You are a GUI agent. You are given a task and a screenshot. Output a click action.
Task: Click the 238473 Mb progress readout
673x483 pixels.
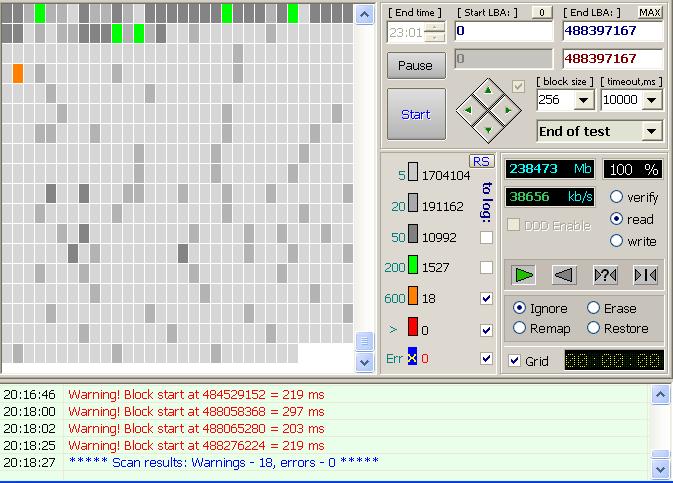(550, 169)
